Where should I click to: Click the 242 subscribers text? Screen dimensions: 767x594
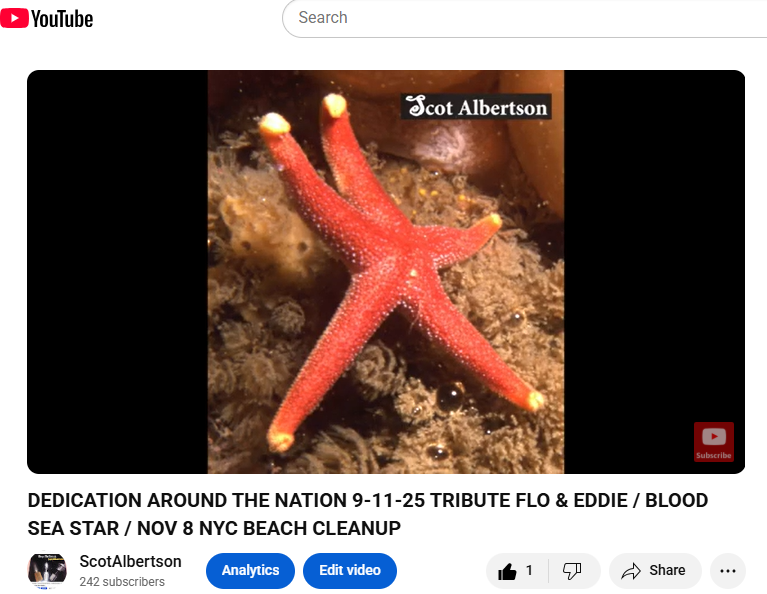point(122,582)
